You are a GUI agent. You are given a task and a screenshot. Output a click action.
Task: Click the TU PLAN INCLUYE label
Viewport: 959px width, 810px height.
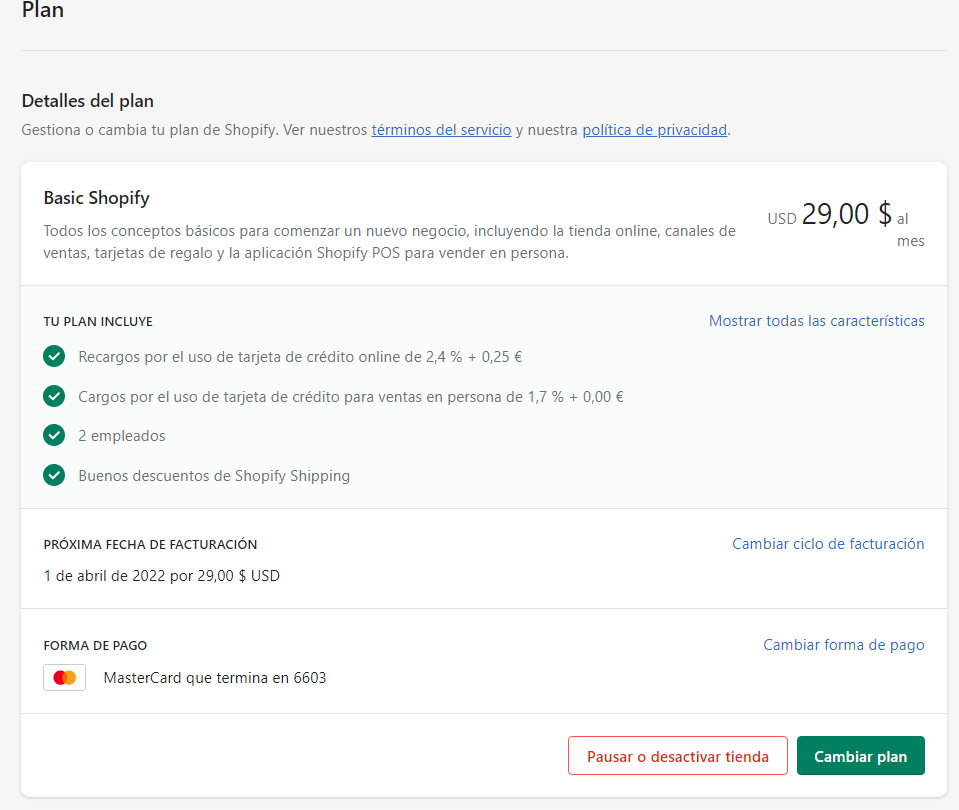coord(98,322)
